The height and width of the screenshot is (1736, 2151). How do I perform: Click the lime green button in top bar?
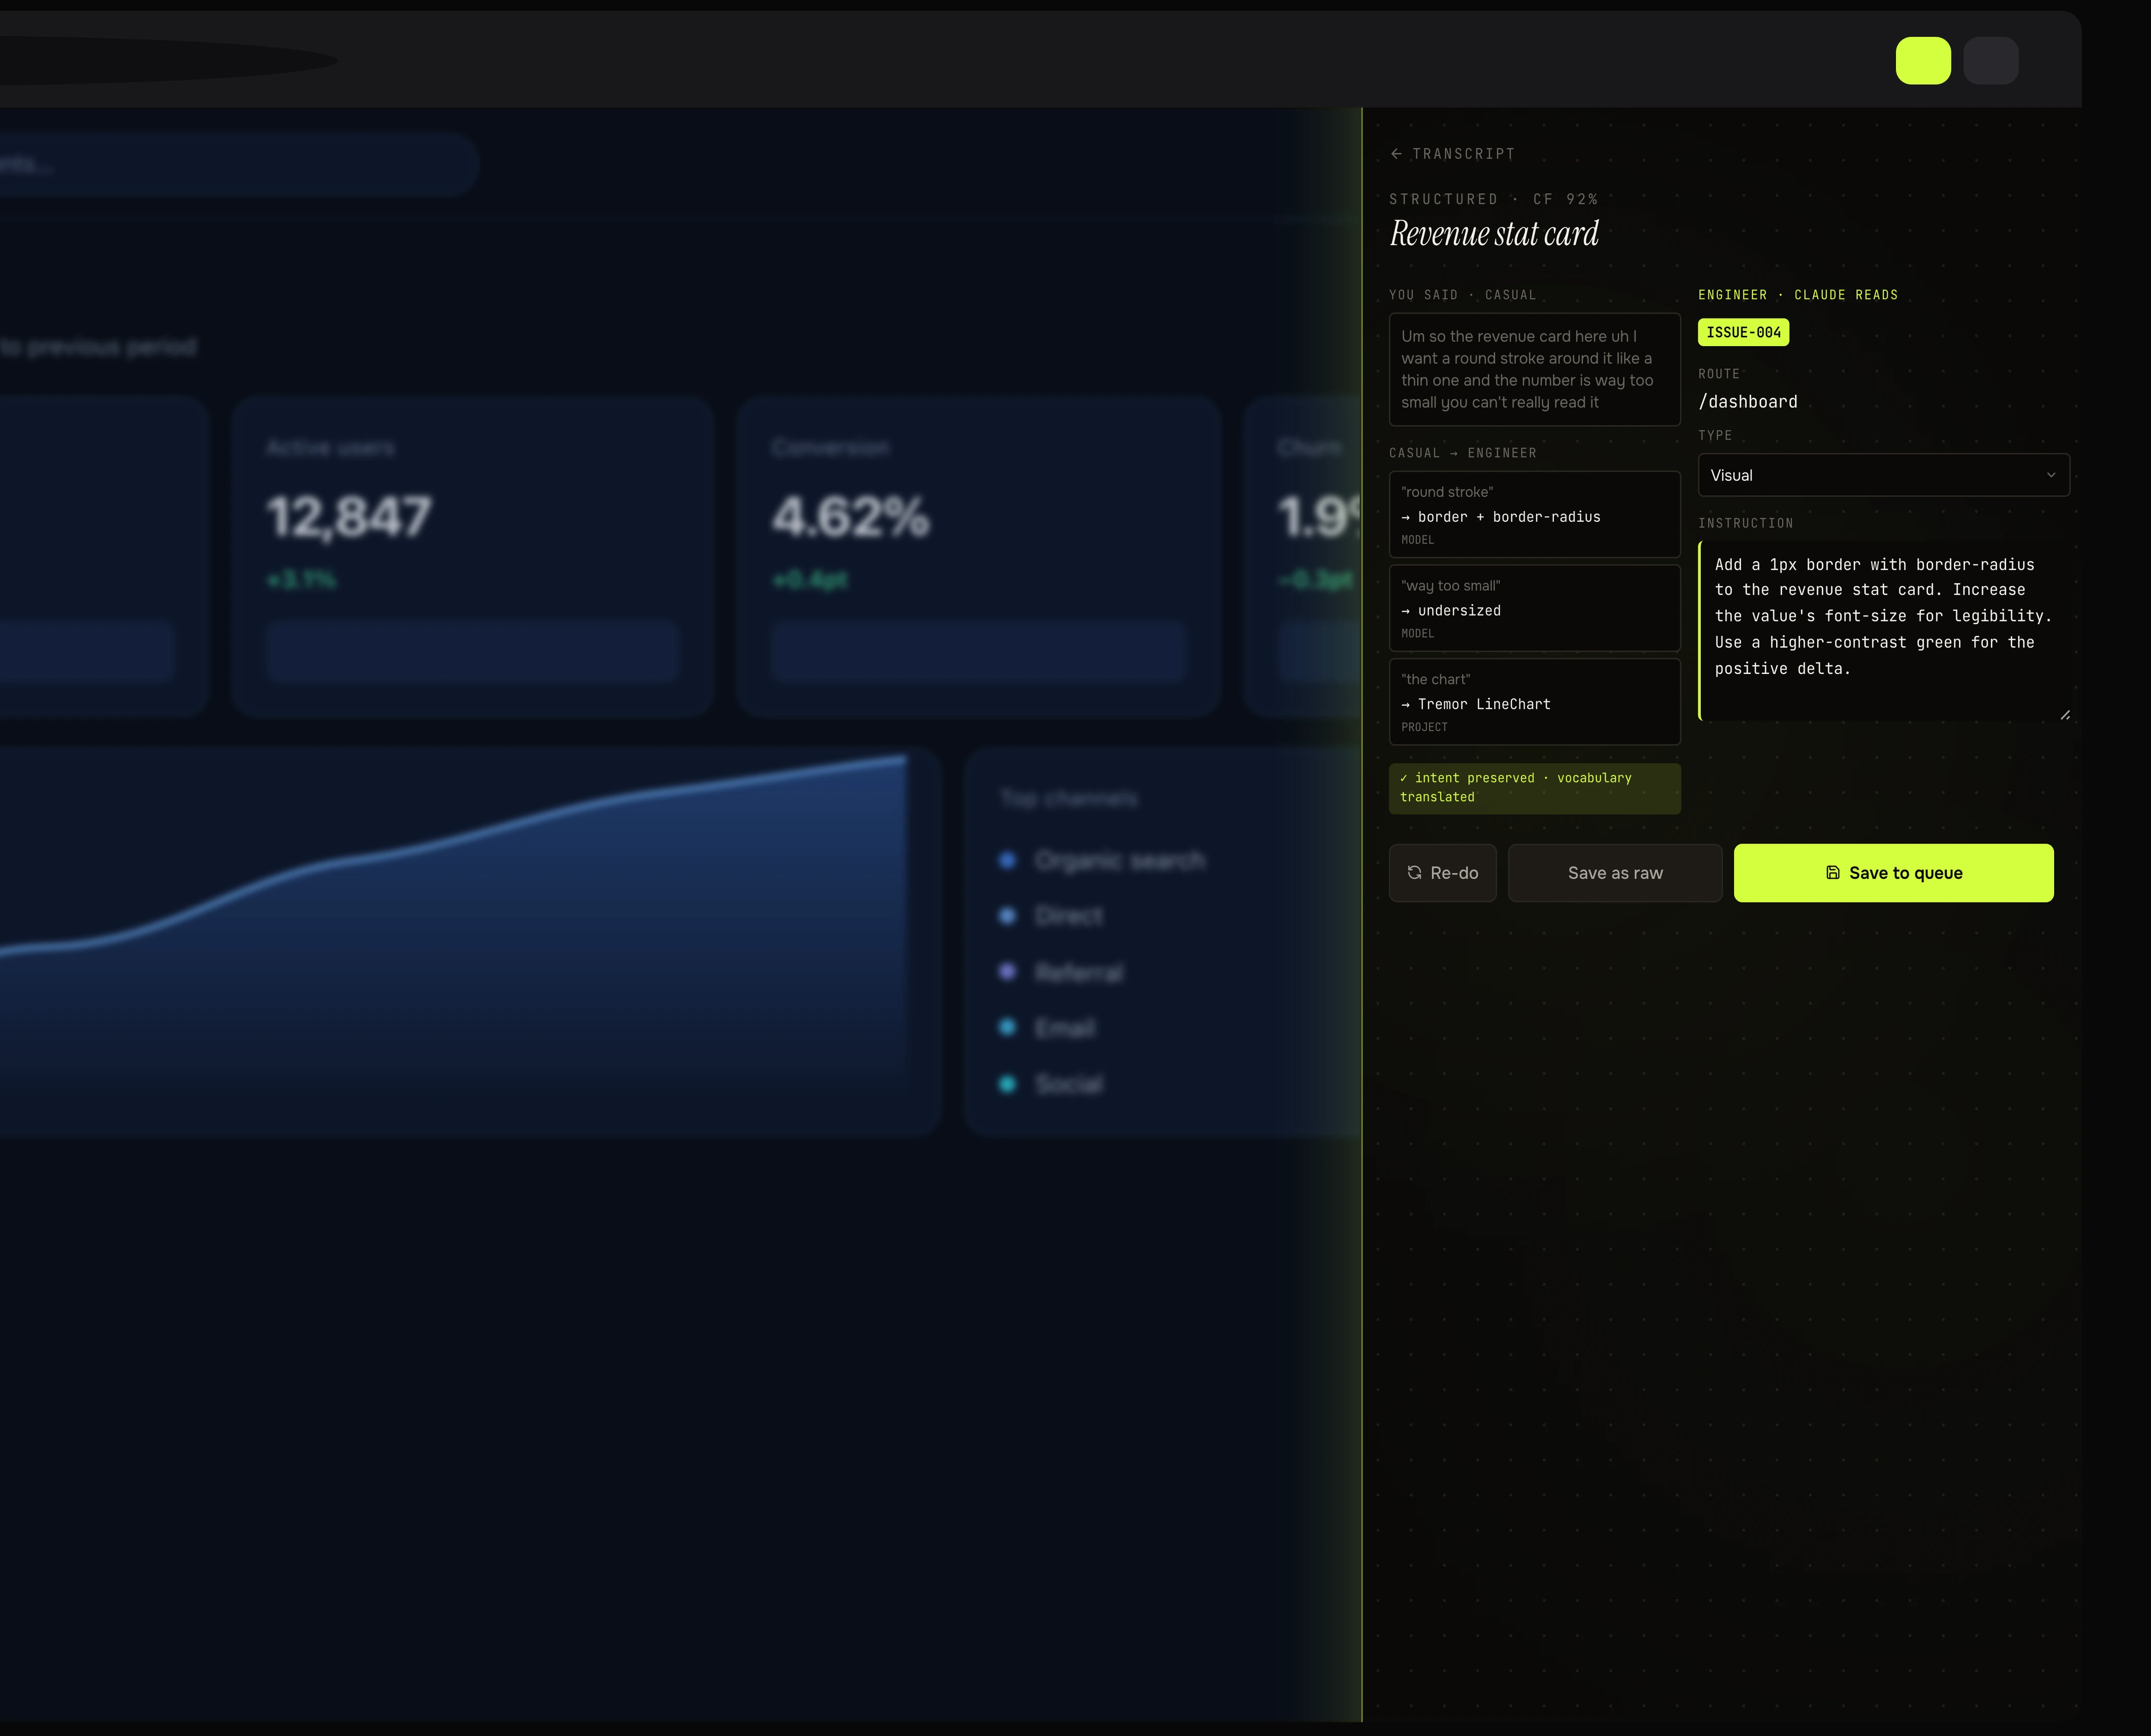tap(1922, 61)
